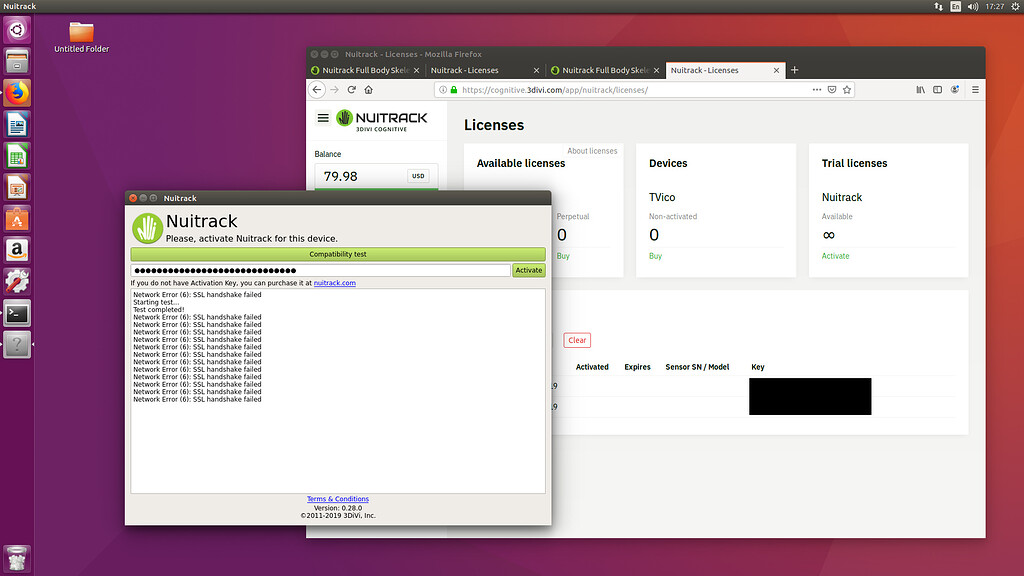
Task: Toggle Firefox sidebar view icon
Action: [x=937, y=89]
